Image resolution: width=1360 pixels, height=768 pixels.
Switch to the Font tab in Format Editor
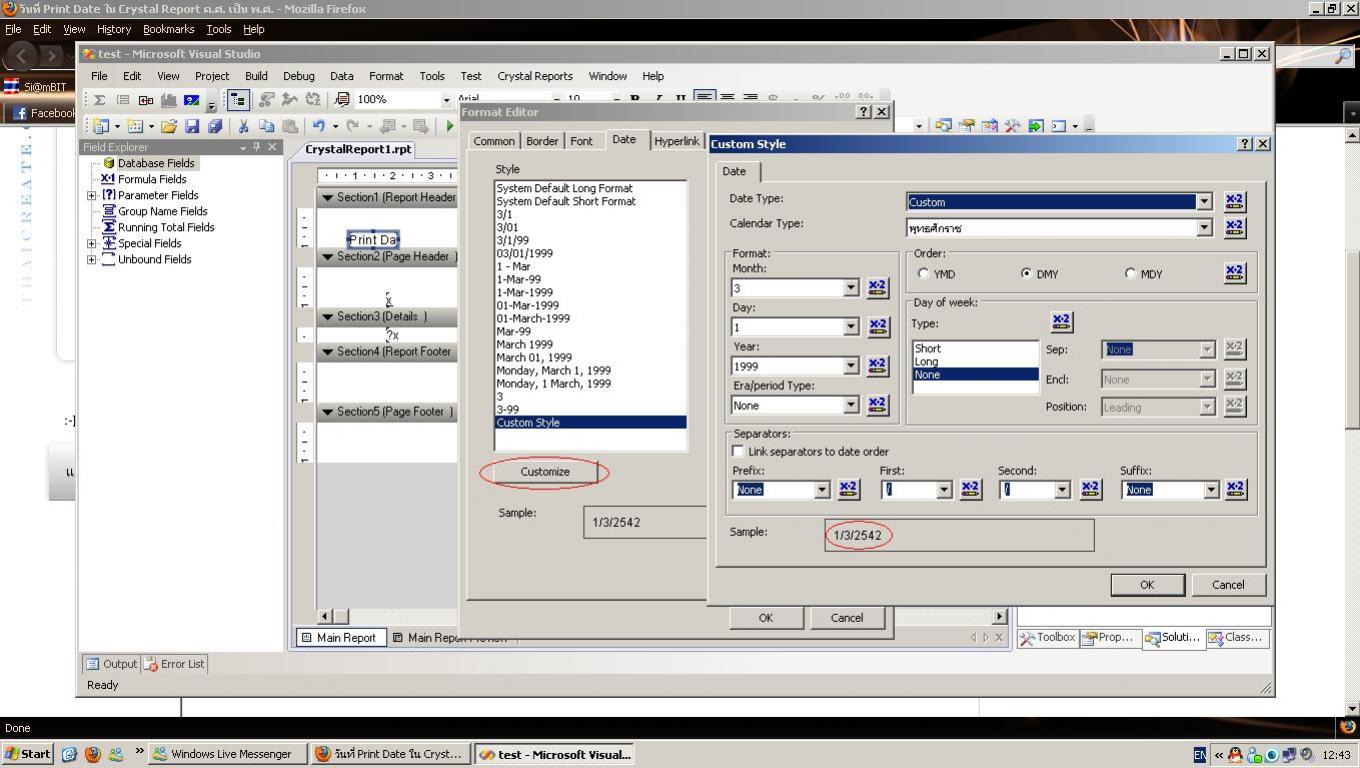pos(581,141)
